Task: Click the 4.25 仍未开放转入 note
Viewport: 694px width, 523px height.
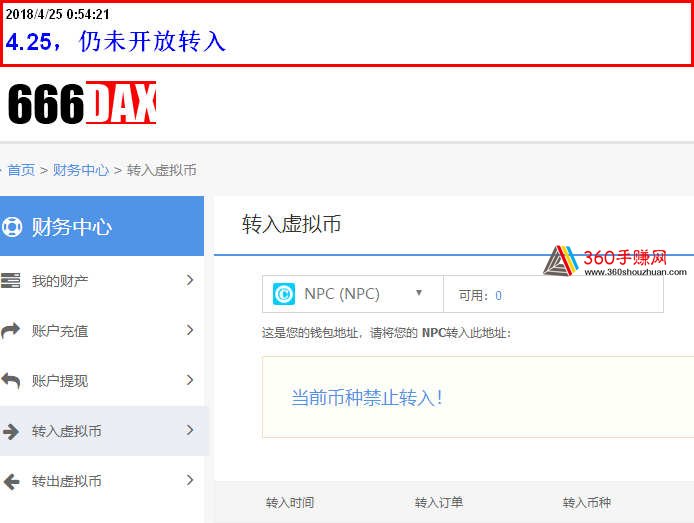Action: point(116,42)
